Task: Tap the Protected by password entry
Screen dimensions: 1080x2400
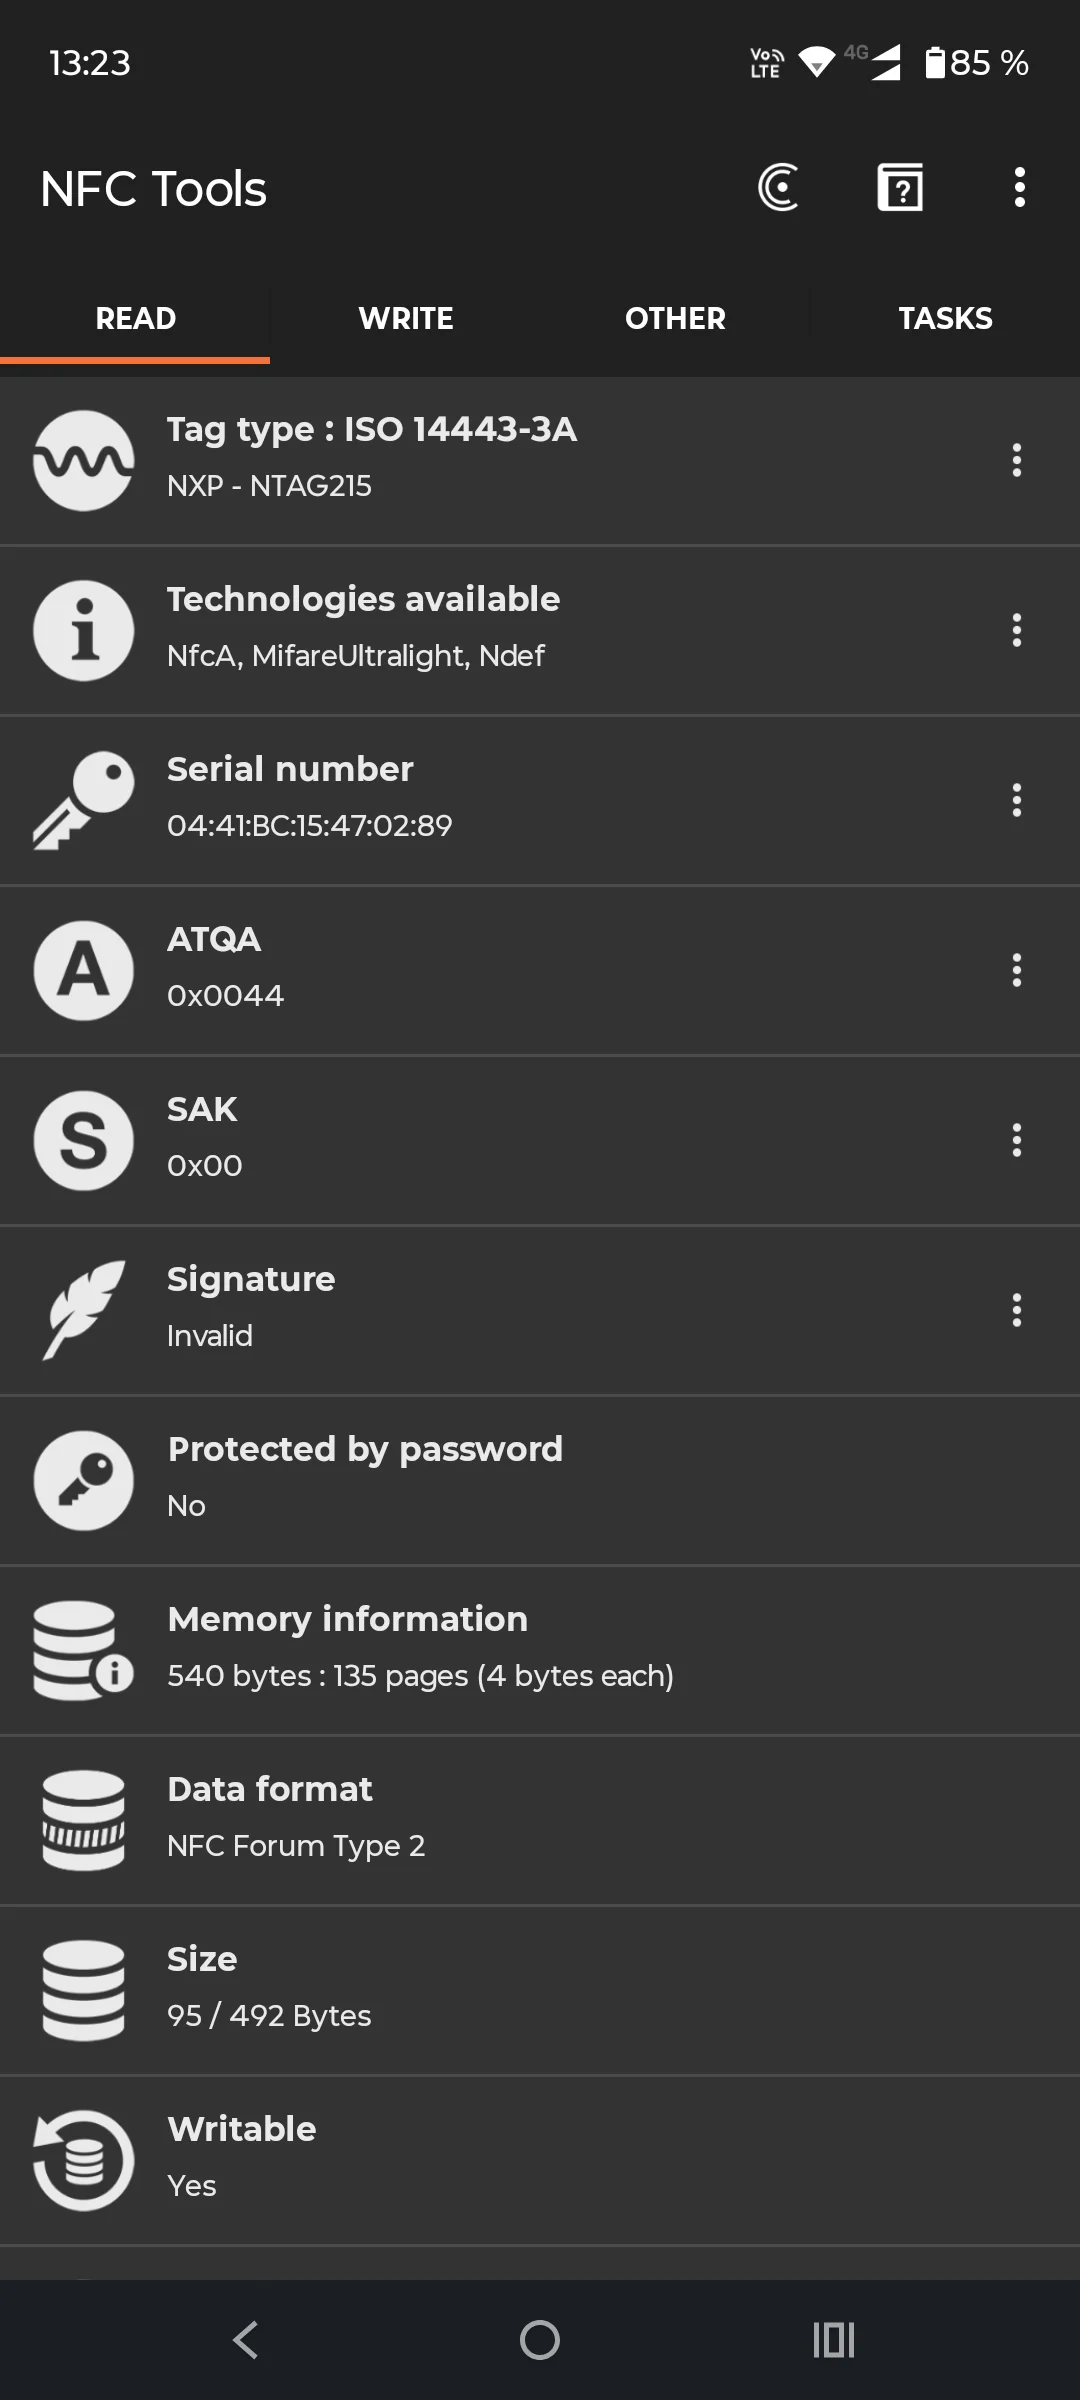Action: (x=540, y=1480)
